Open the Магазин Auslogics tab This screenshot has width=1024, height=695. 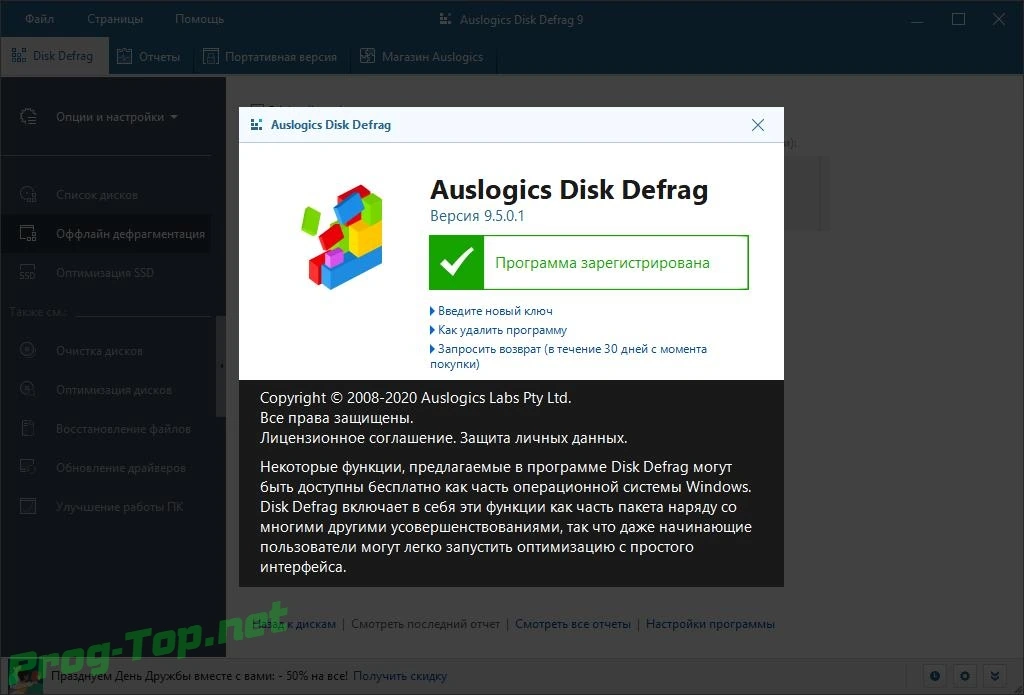(423, 57)
